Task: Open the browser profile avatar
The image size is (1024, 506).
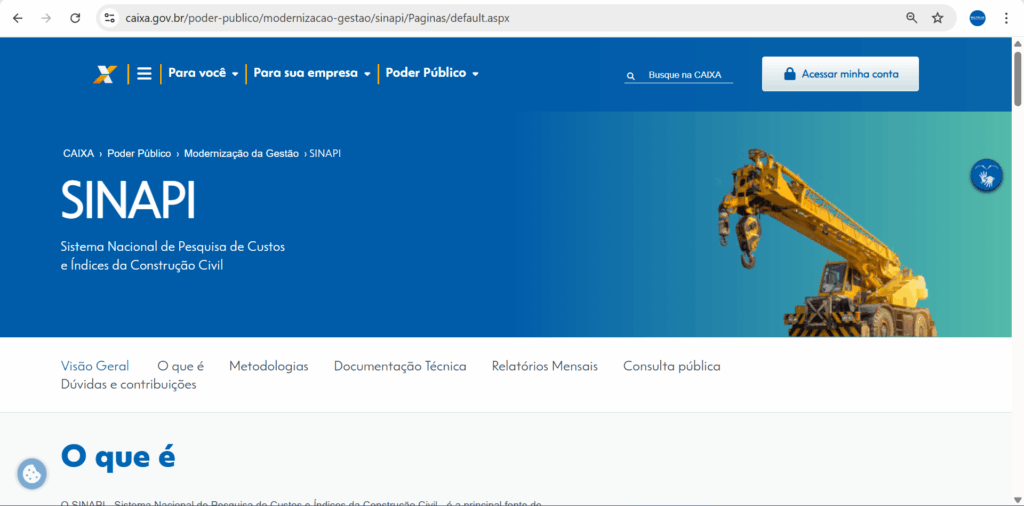Action: pyautogui.click(x=978, y=18)
